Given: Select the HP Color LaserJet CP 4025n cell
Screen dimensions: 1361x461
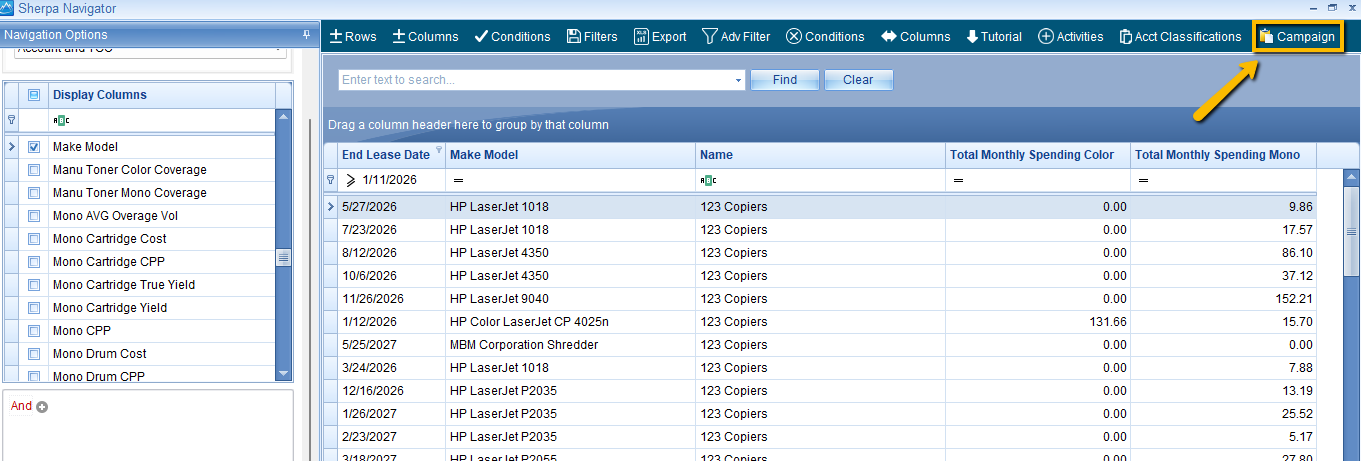Looking at the screenshot, I should tap(570, 322).
